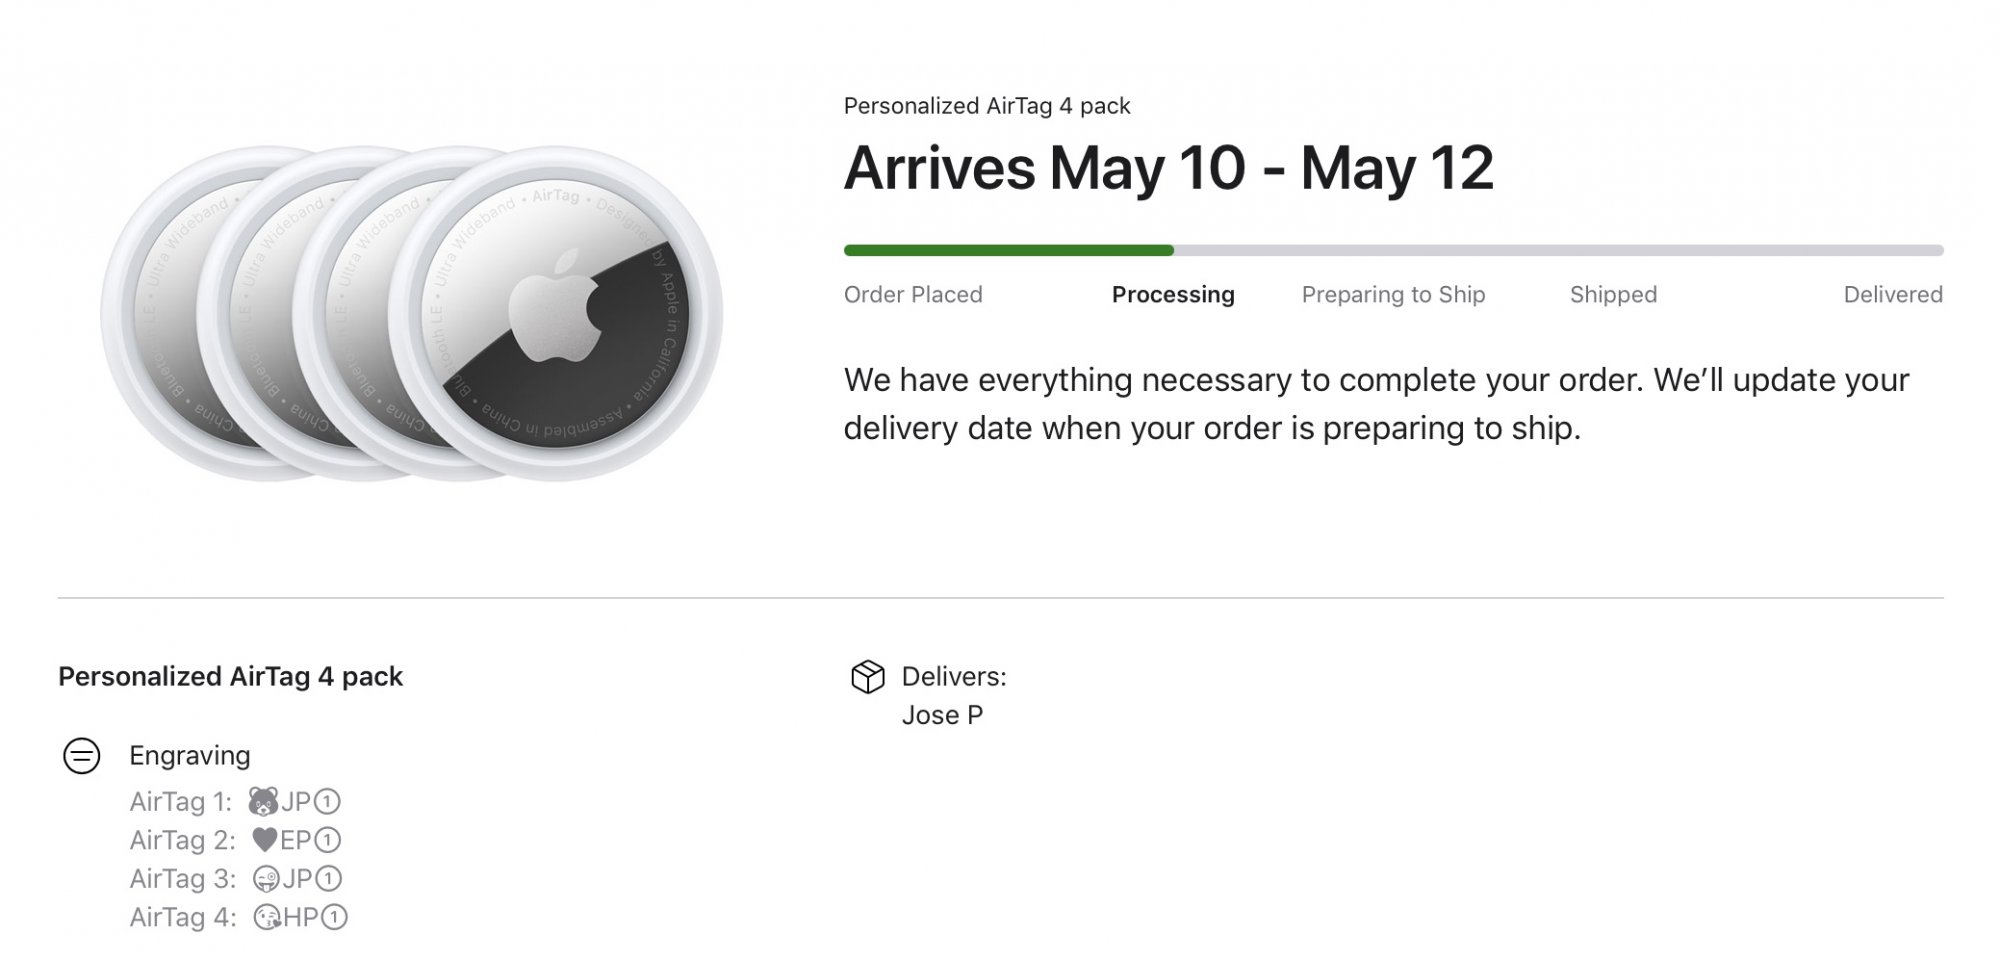Click the Engraving lines icon
The height and width of the screenshot is (961, 2000).
point(82,756)
